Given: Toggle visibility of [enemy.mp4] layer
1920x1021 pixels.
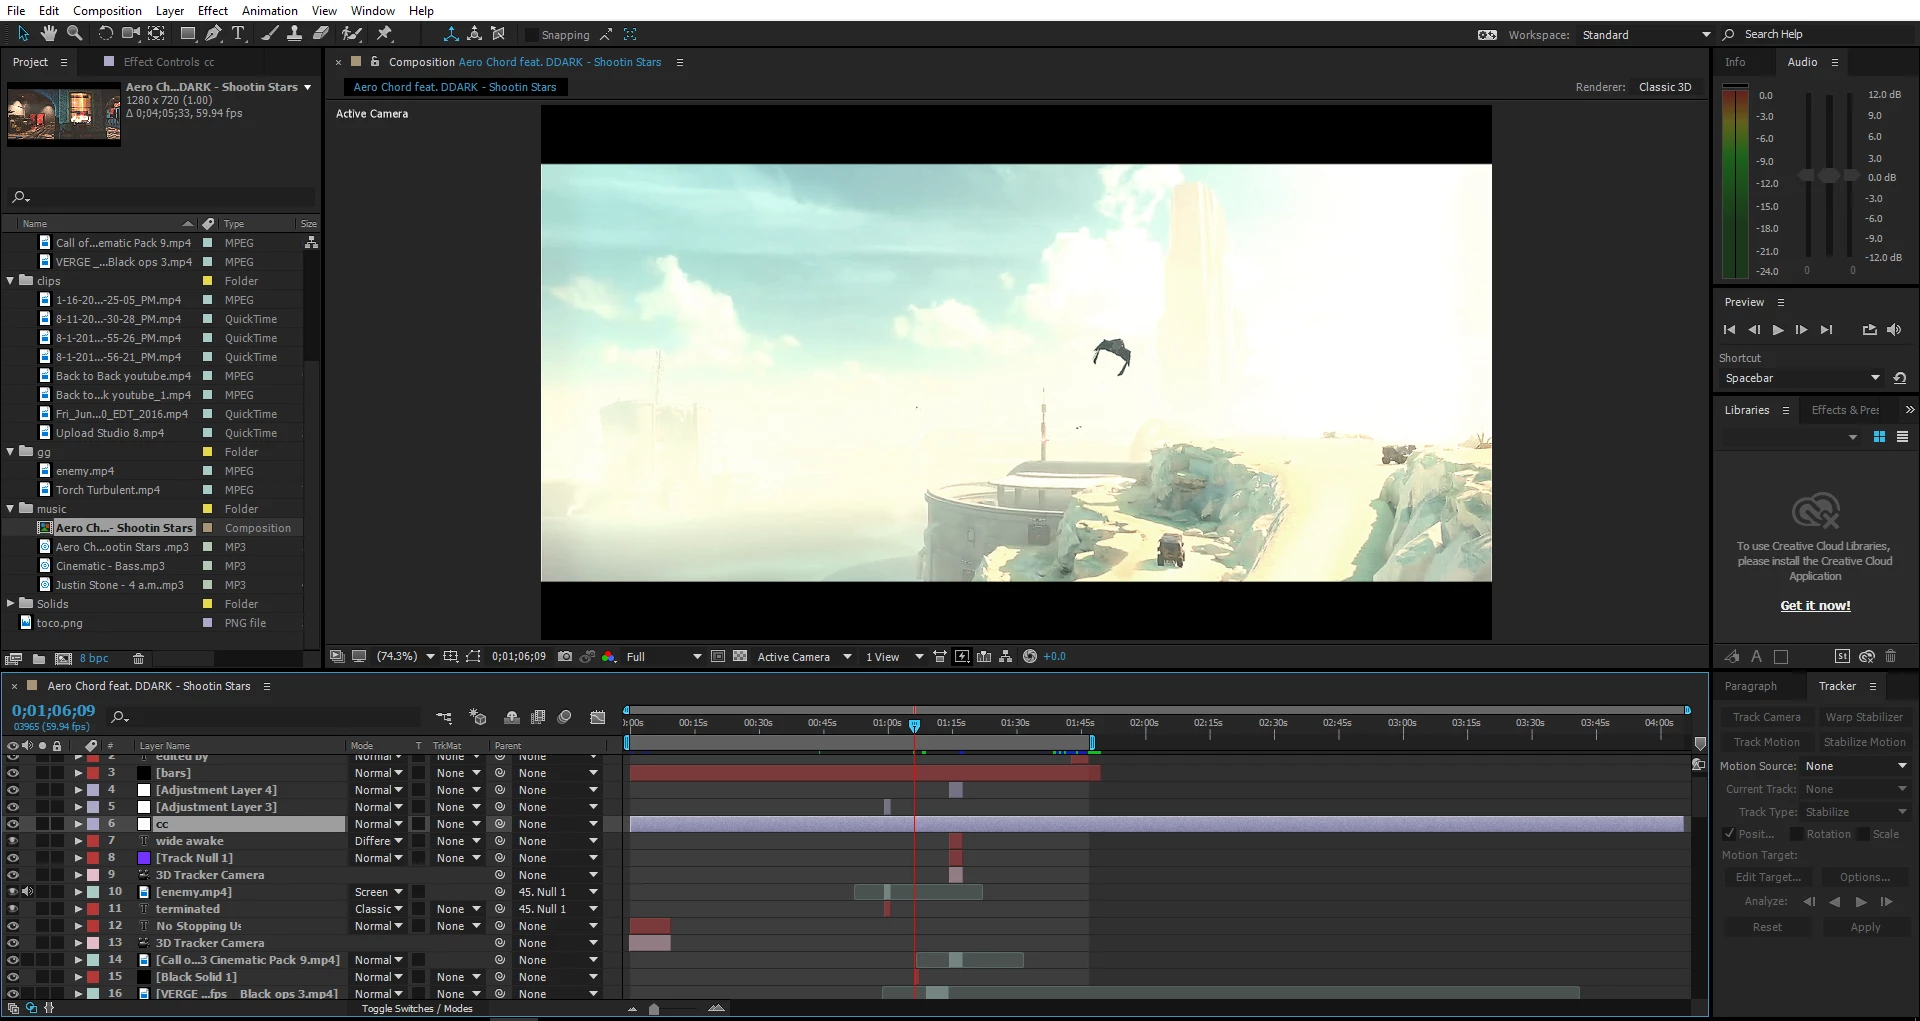Looking at the screenshot, I should point(13,892).
